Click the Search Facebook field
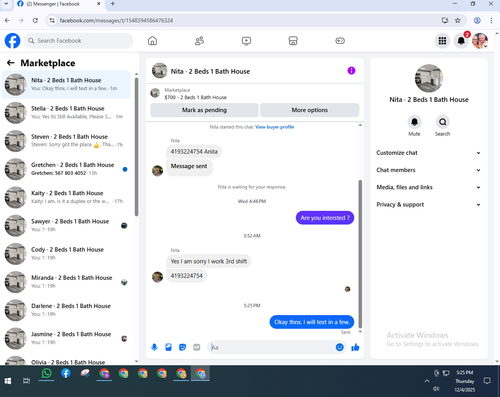The image size is (500, 397). [78, 41]
